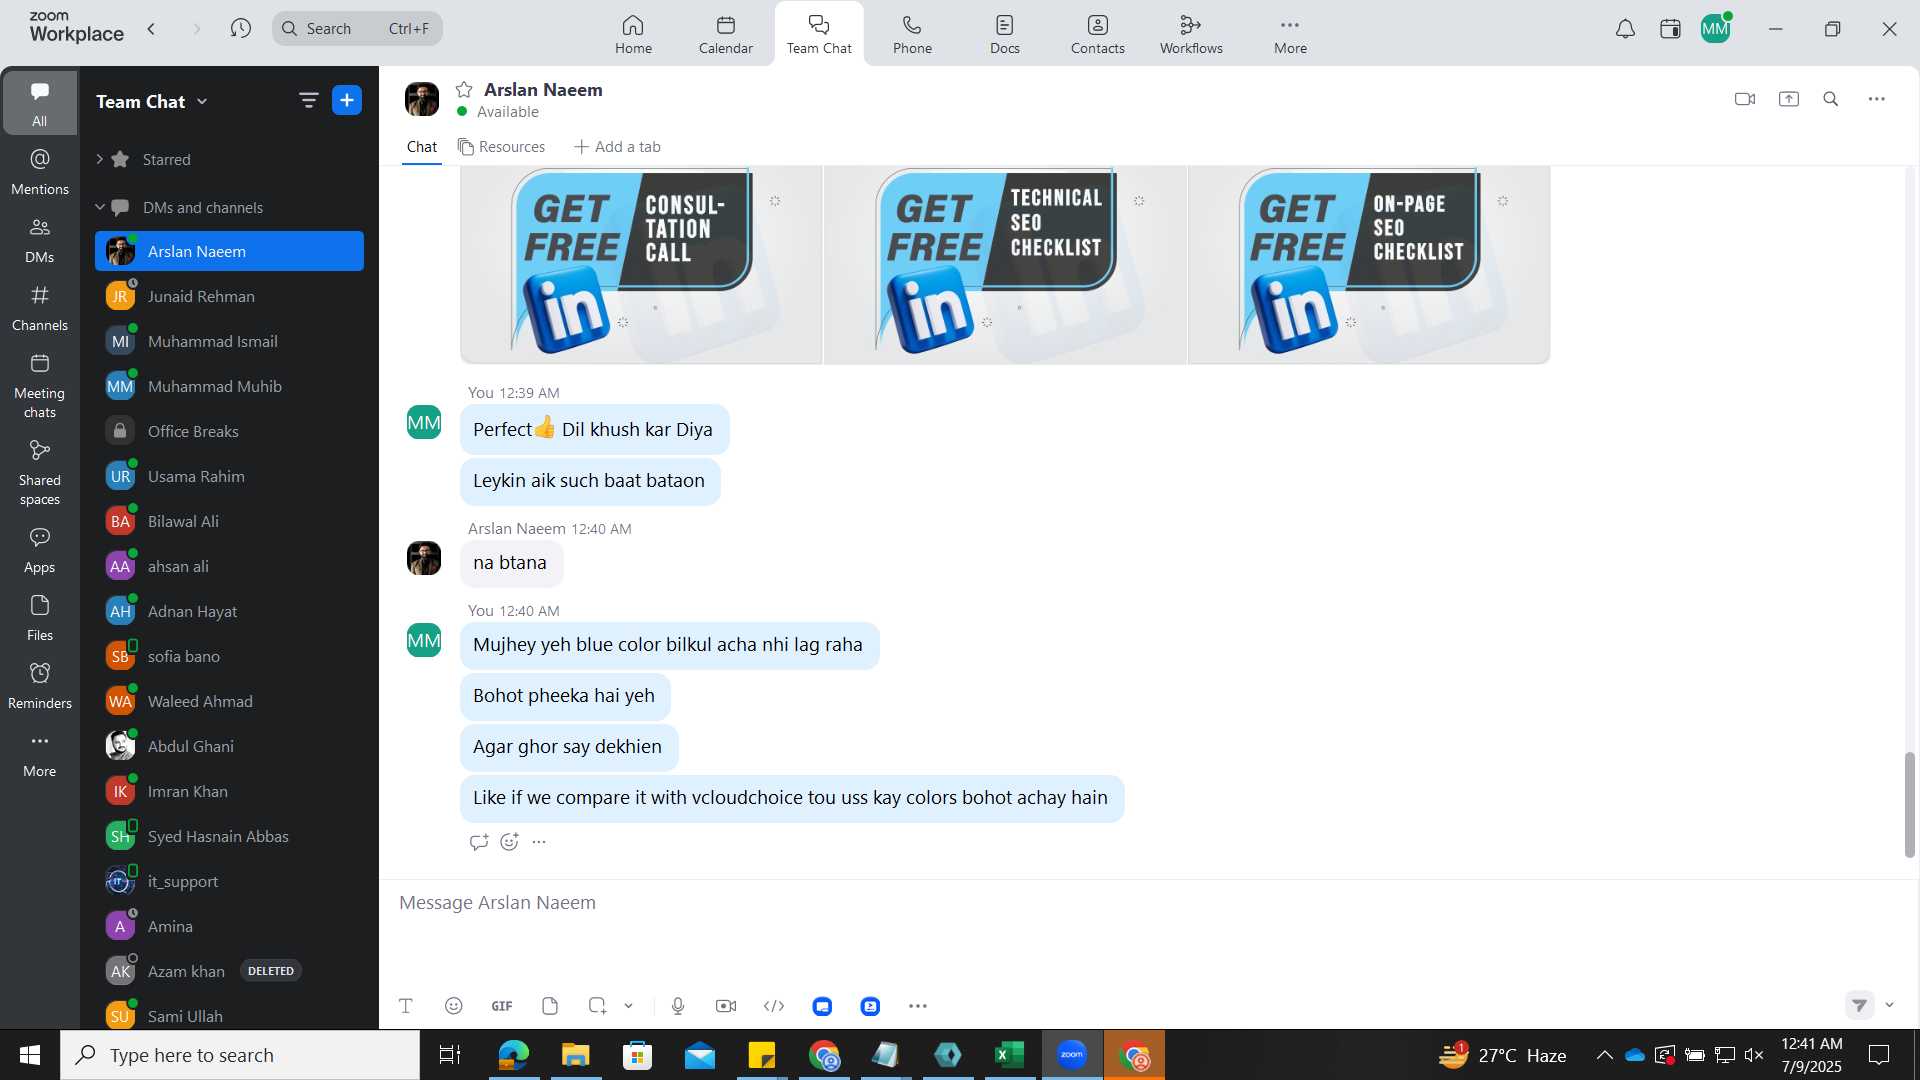Add a reaction to last message
1920x1080 pixels.
point(509,842)
